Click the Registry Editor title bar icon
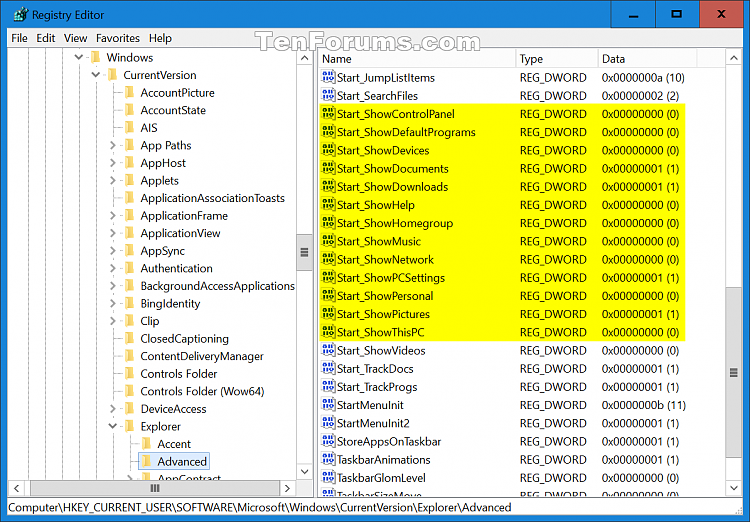750x522 pixels. pyautogui.click(x=20, y=15)
